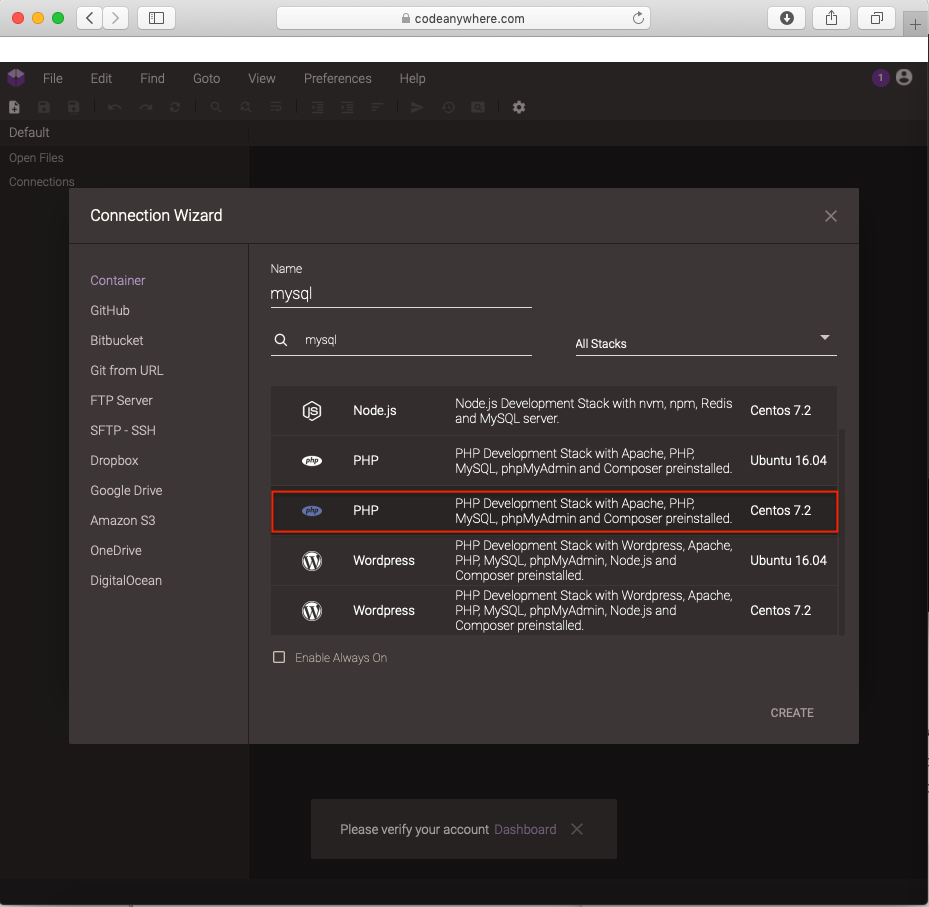Click the All Stacks dropdown arrow
This screenshot has height=907, width=929.
click(824, 338)
